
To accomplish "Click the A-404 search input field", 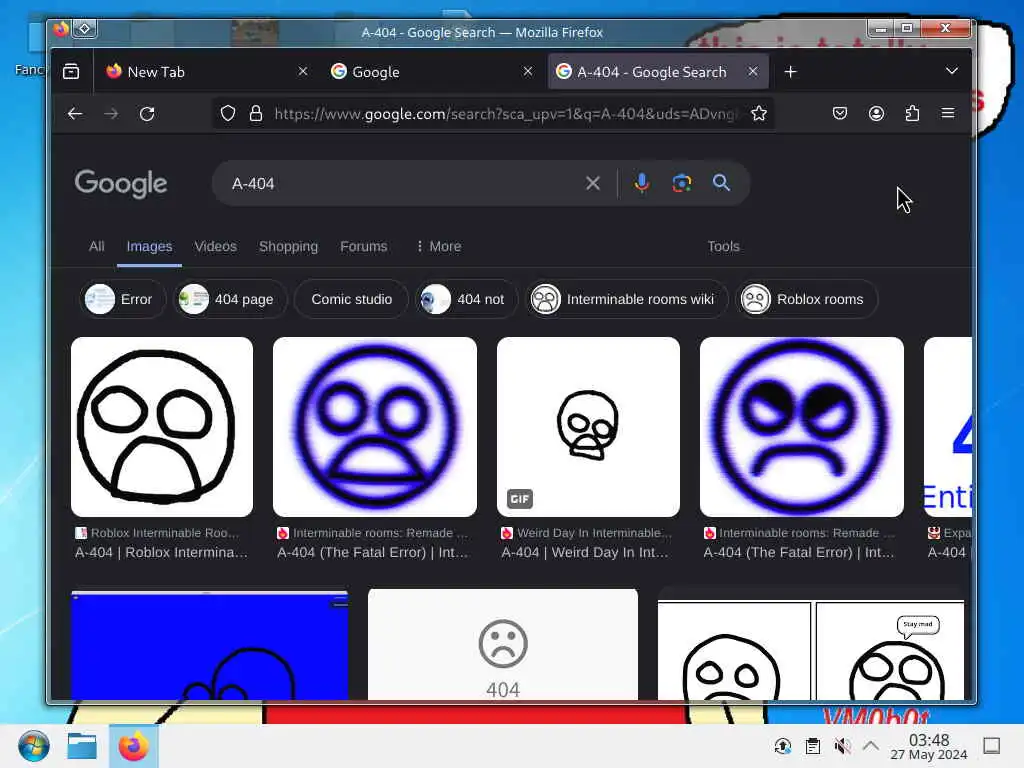I will 402,184.
